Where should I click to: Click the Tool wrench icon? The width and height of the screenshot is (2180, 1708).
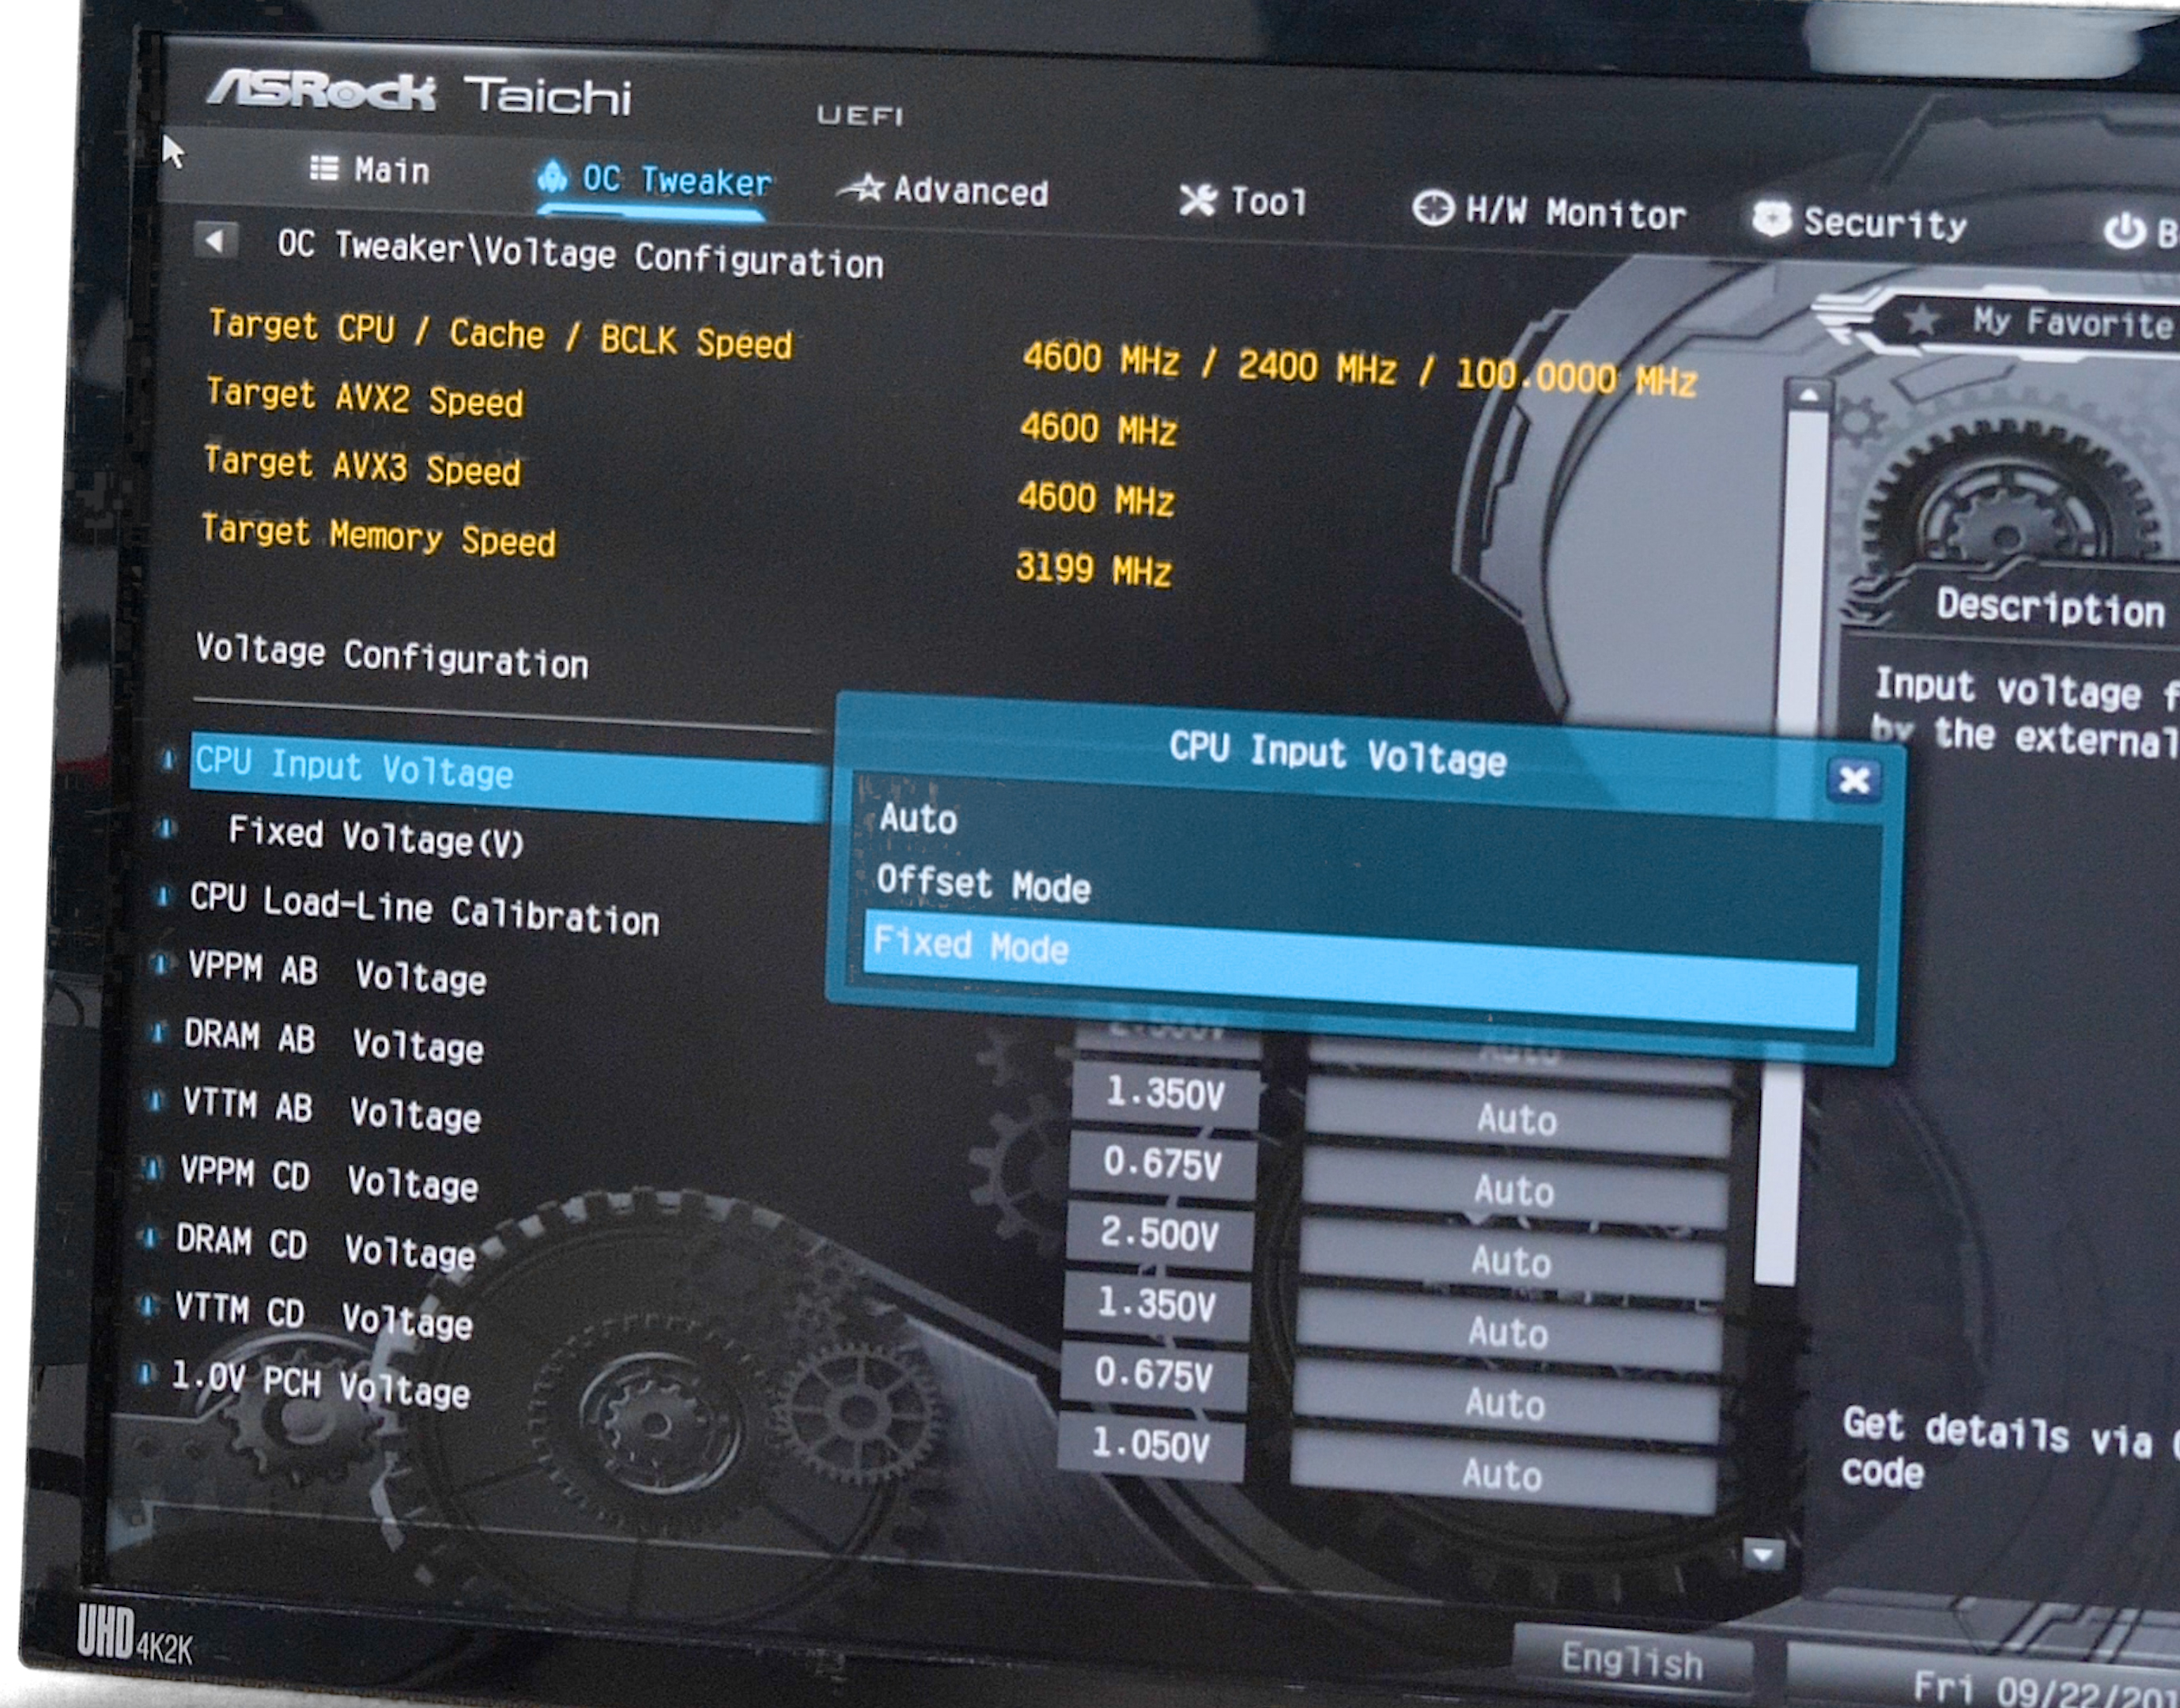[x=1197, y=200]
